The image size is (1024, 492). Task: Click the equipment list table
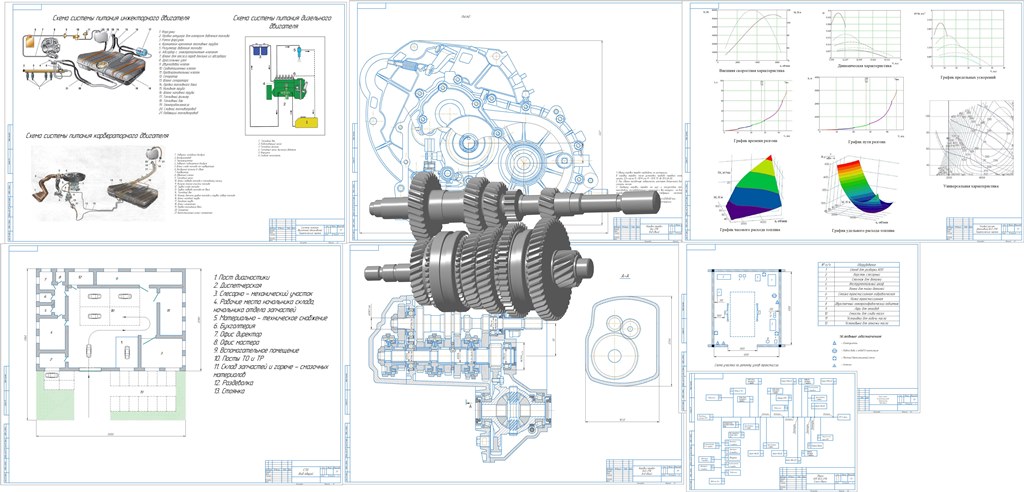(x=858, y=294)
